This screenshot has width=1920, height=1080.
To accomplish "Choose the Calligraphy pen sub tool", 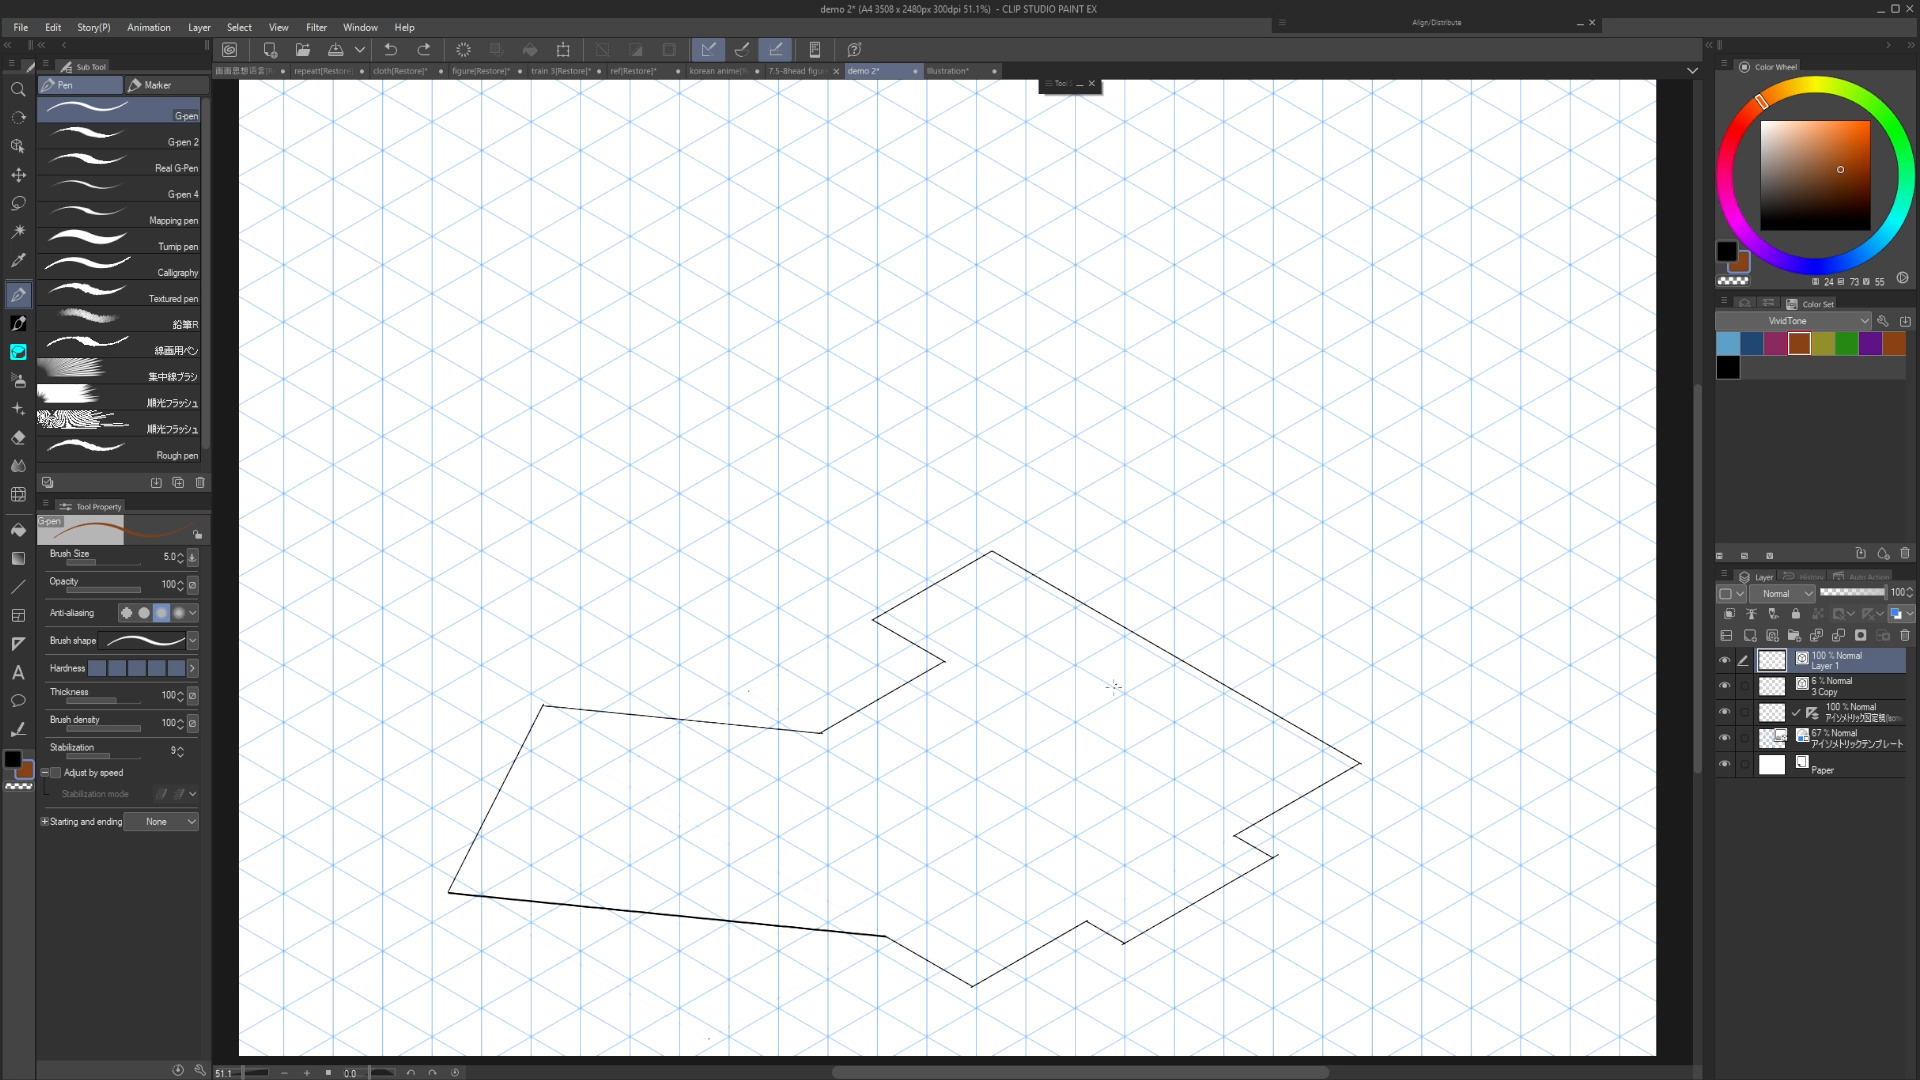I will coord(120,266).
